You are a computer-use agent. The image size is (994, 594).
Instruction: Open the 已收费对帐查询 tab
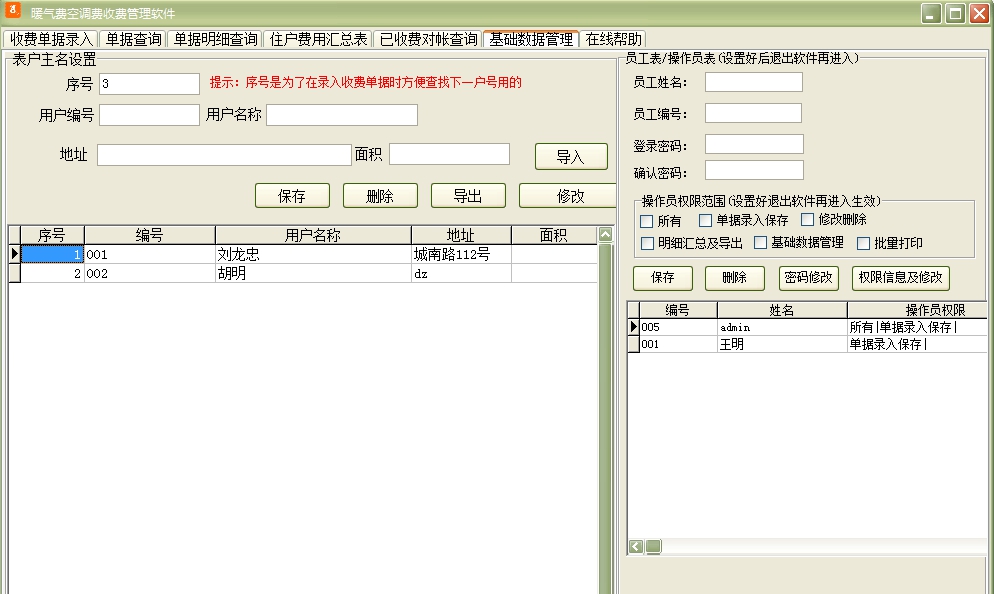point(428,38)
